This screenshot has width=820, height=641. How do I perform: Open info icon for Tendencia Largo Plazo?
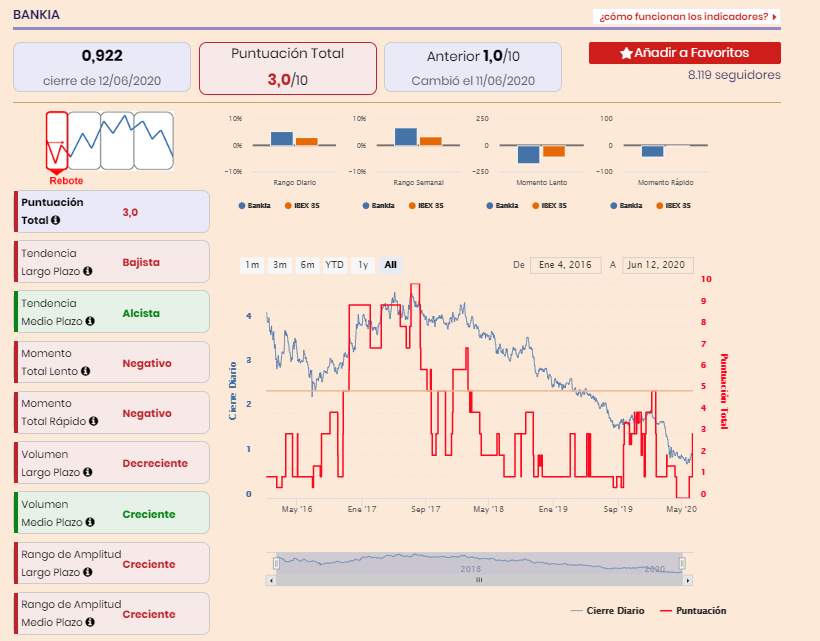pos(88,271)
